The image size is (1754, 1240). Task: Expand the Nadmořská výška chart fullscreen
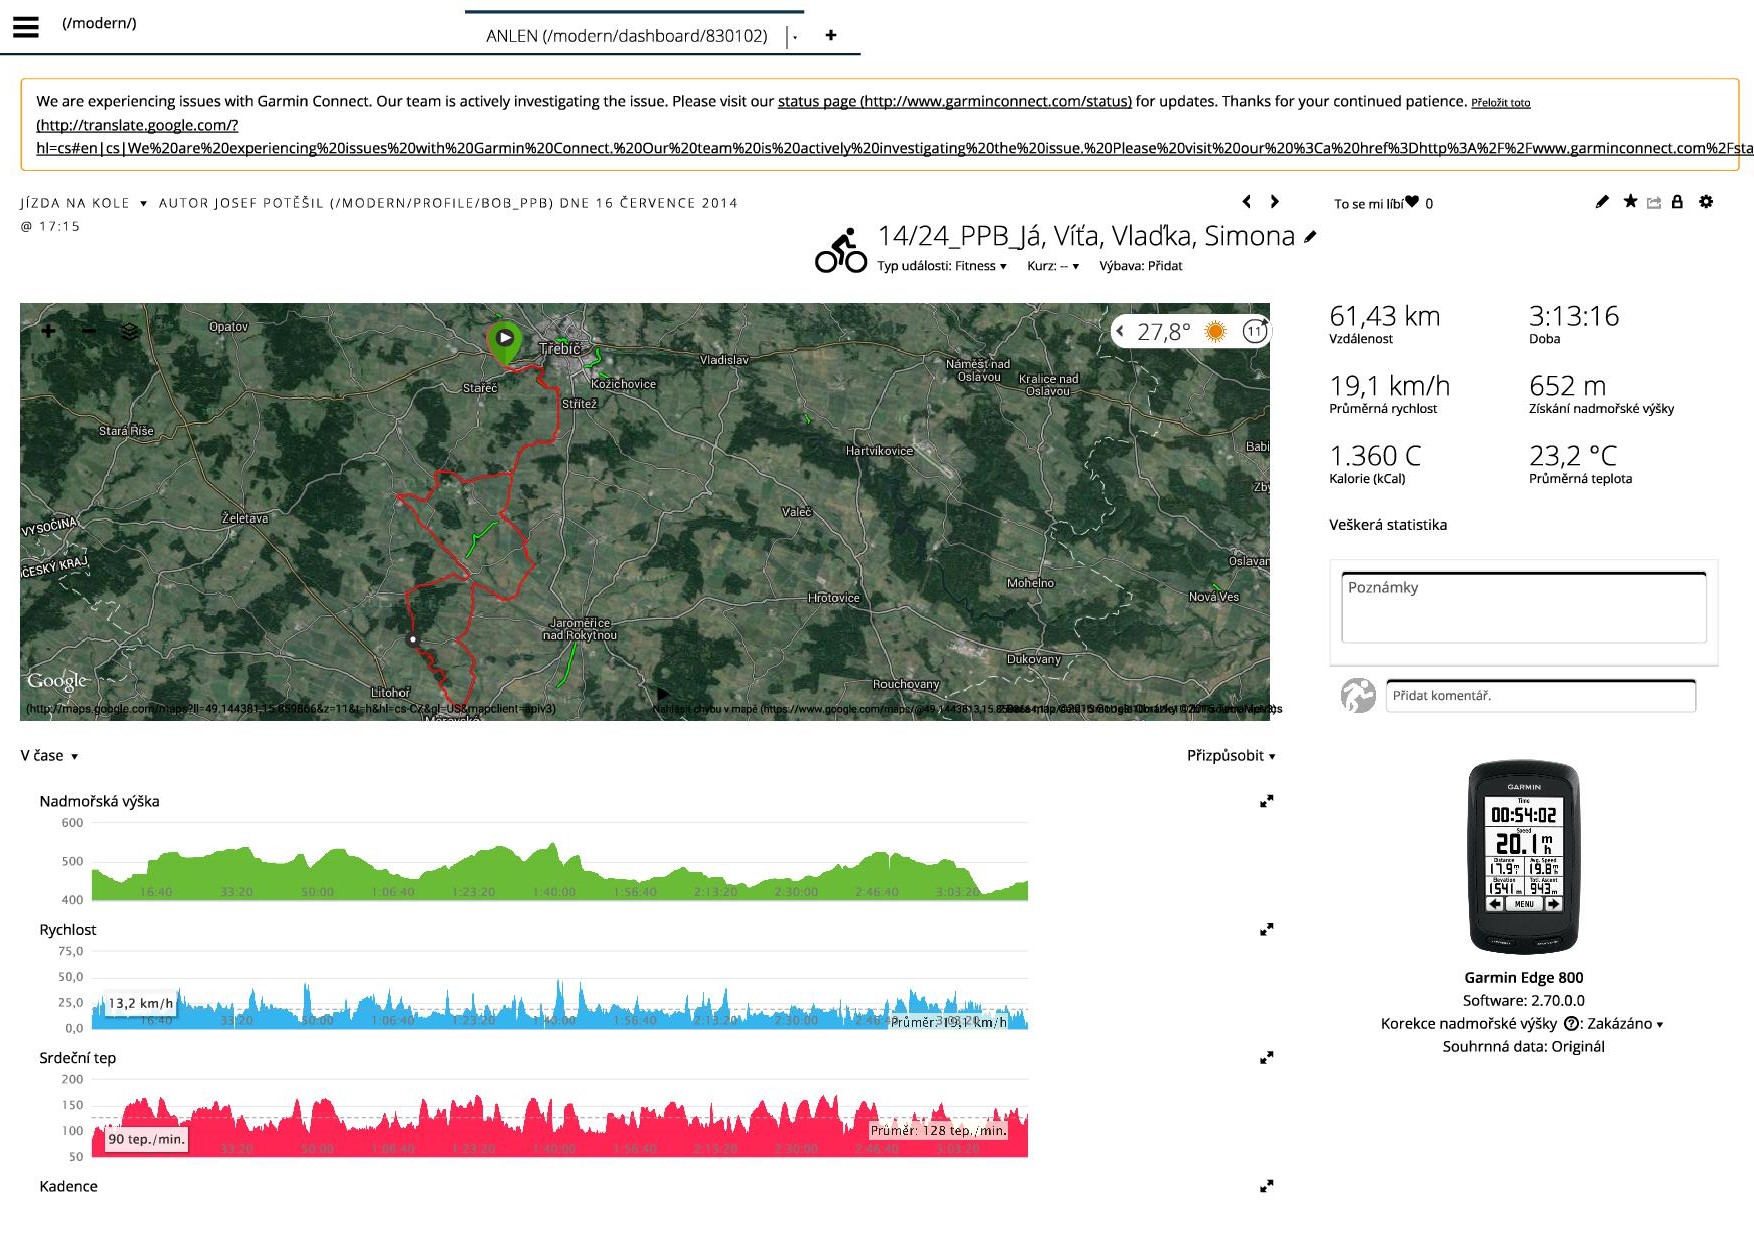point(1266,801)
